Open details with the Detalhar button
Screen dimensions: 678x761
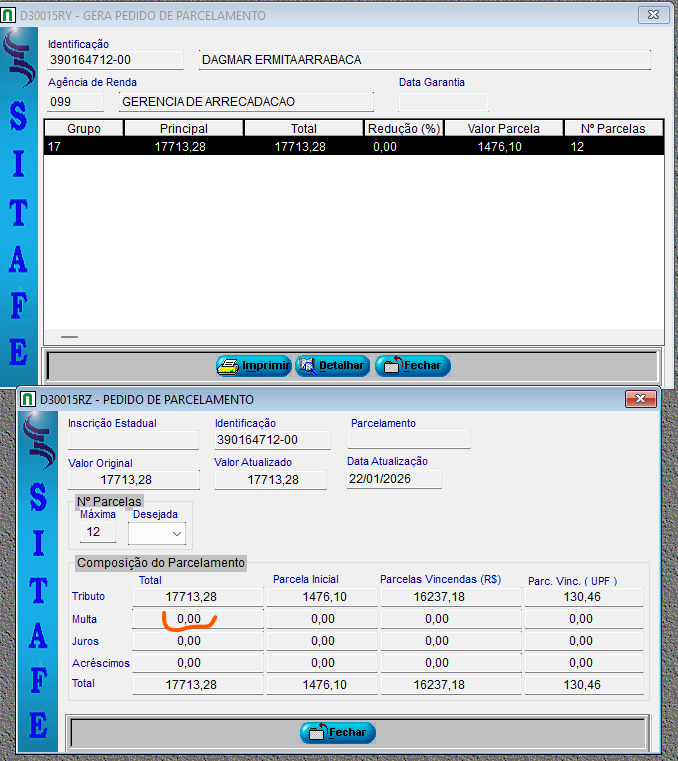click(x=332, y=366)
